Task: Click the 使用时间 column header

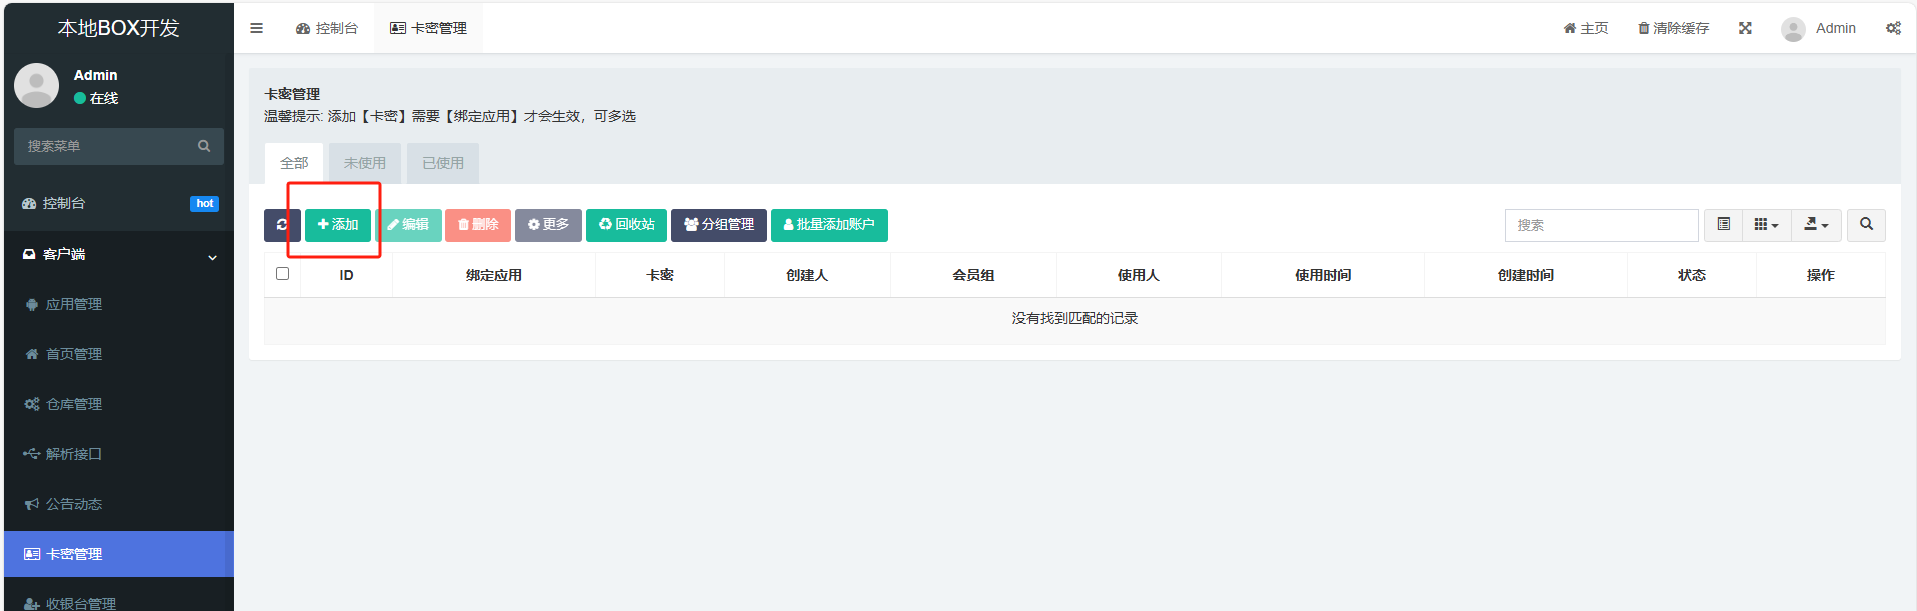Action: (1323, 275)
